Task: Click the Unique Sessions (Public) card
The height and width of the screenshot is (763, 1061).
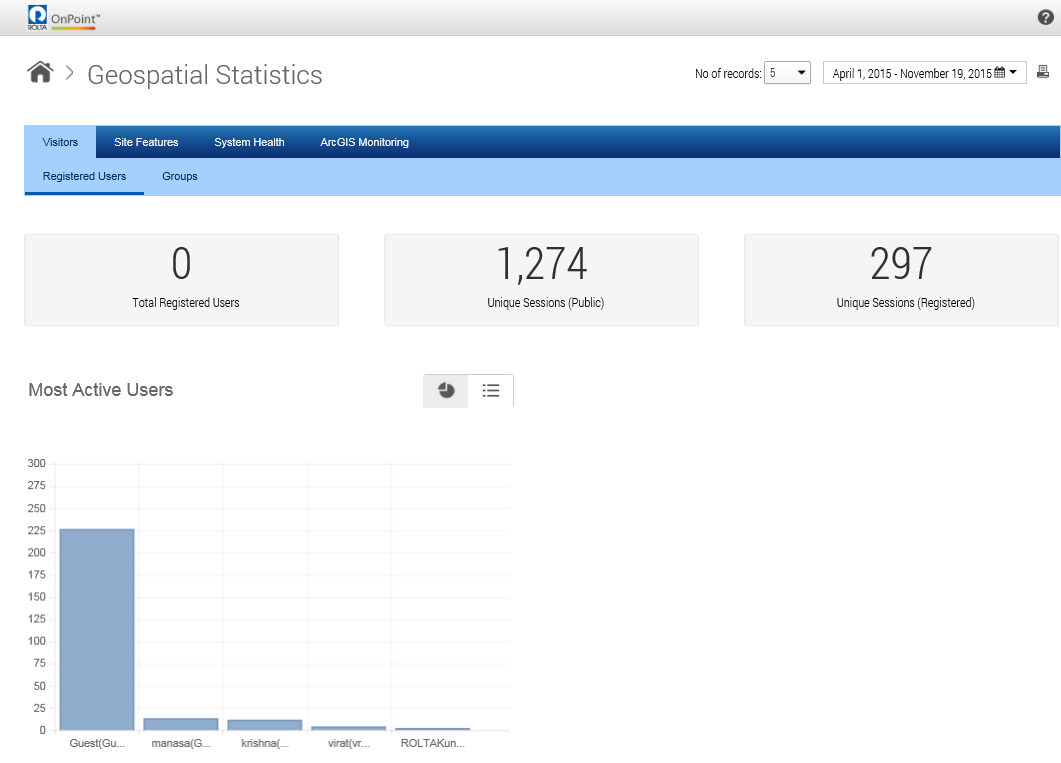Action: 541,280
